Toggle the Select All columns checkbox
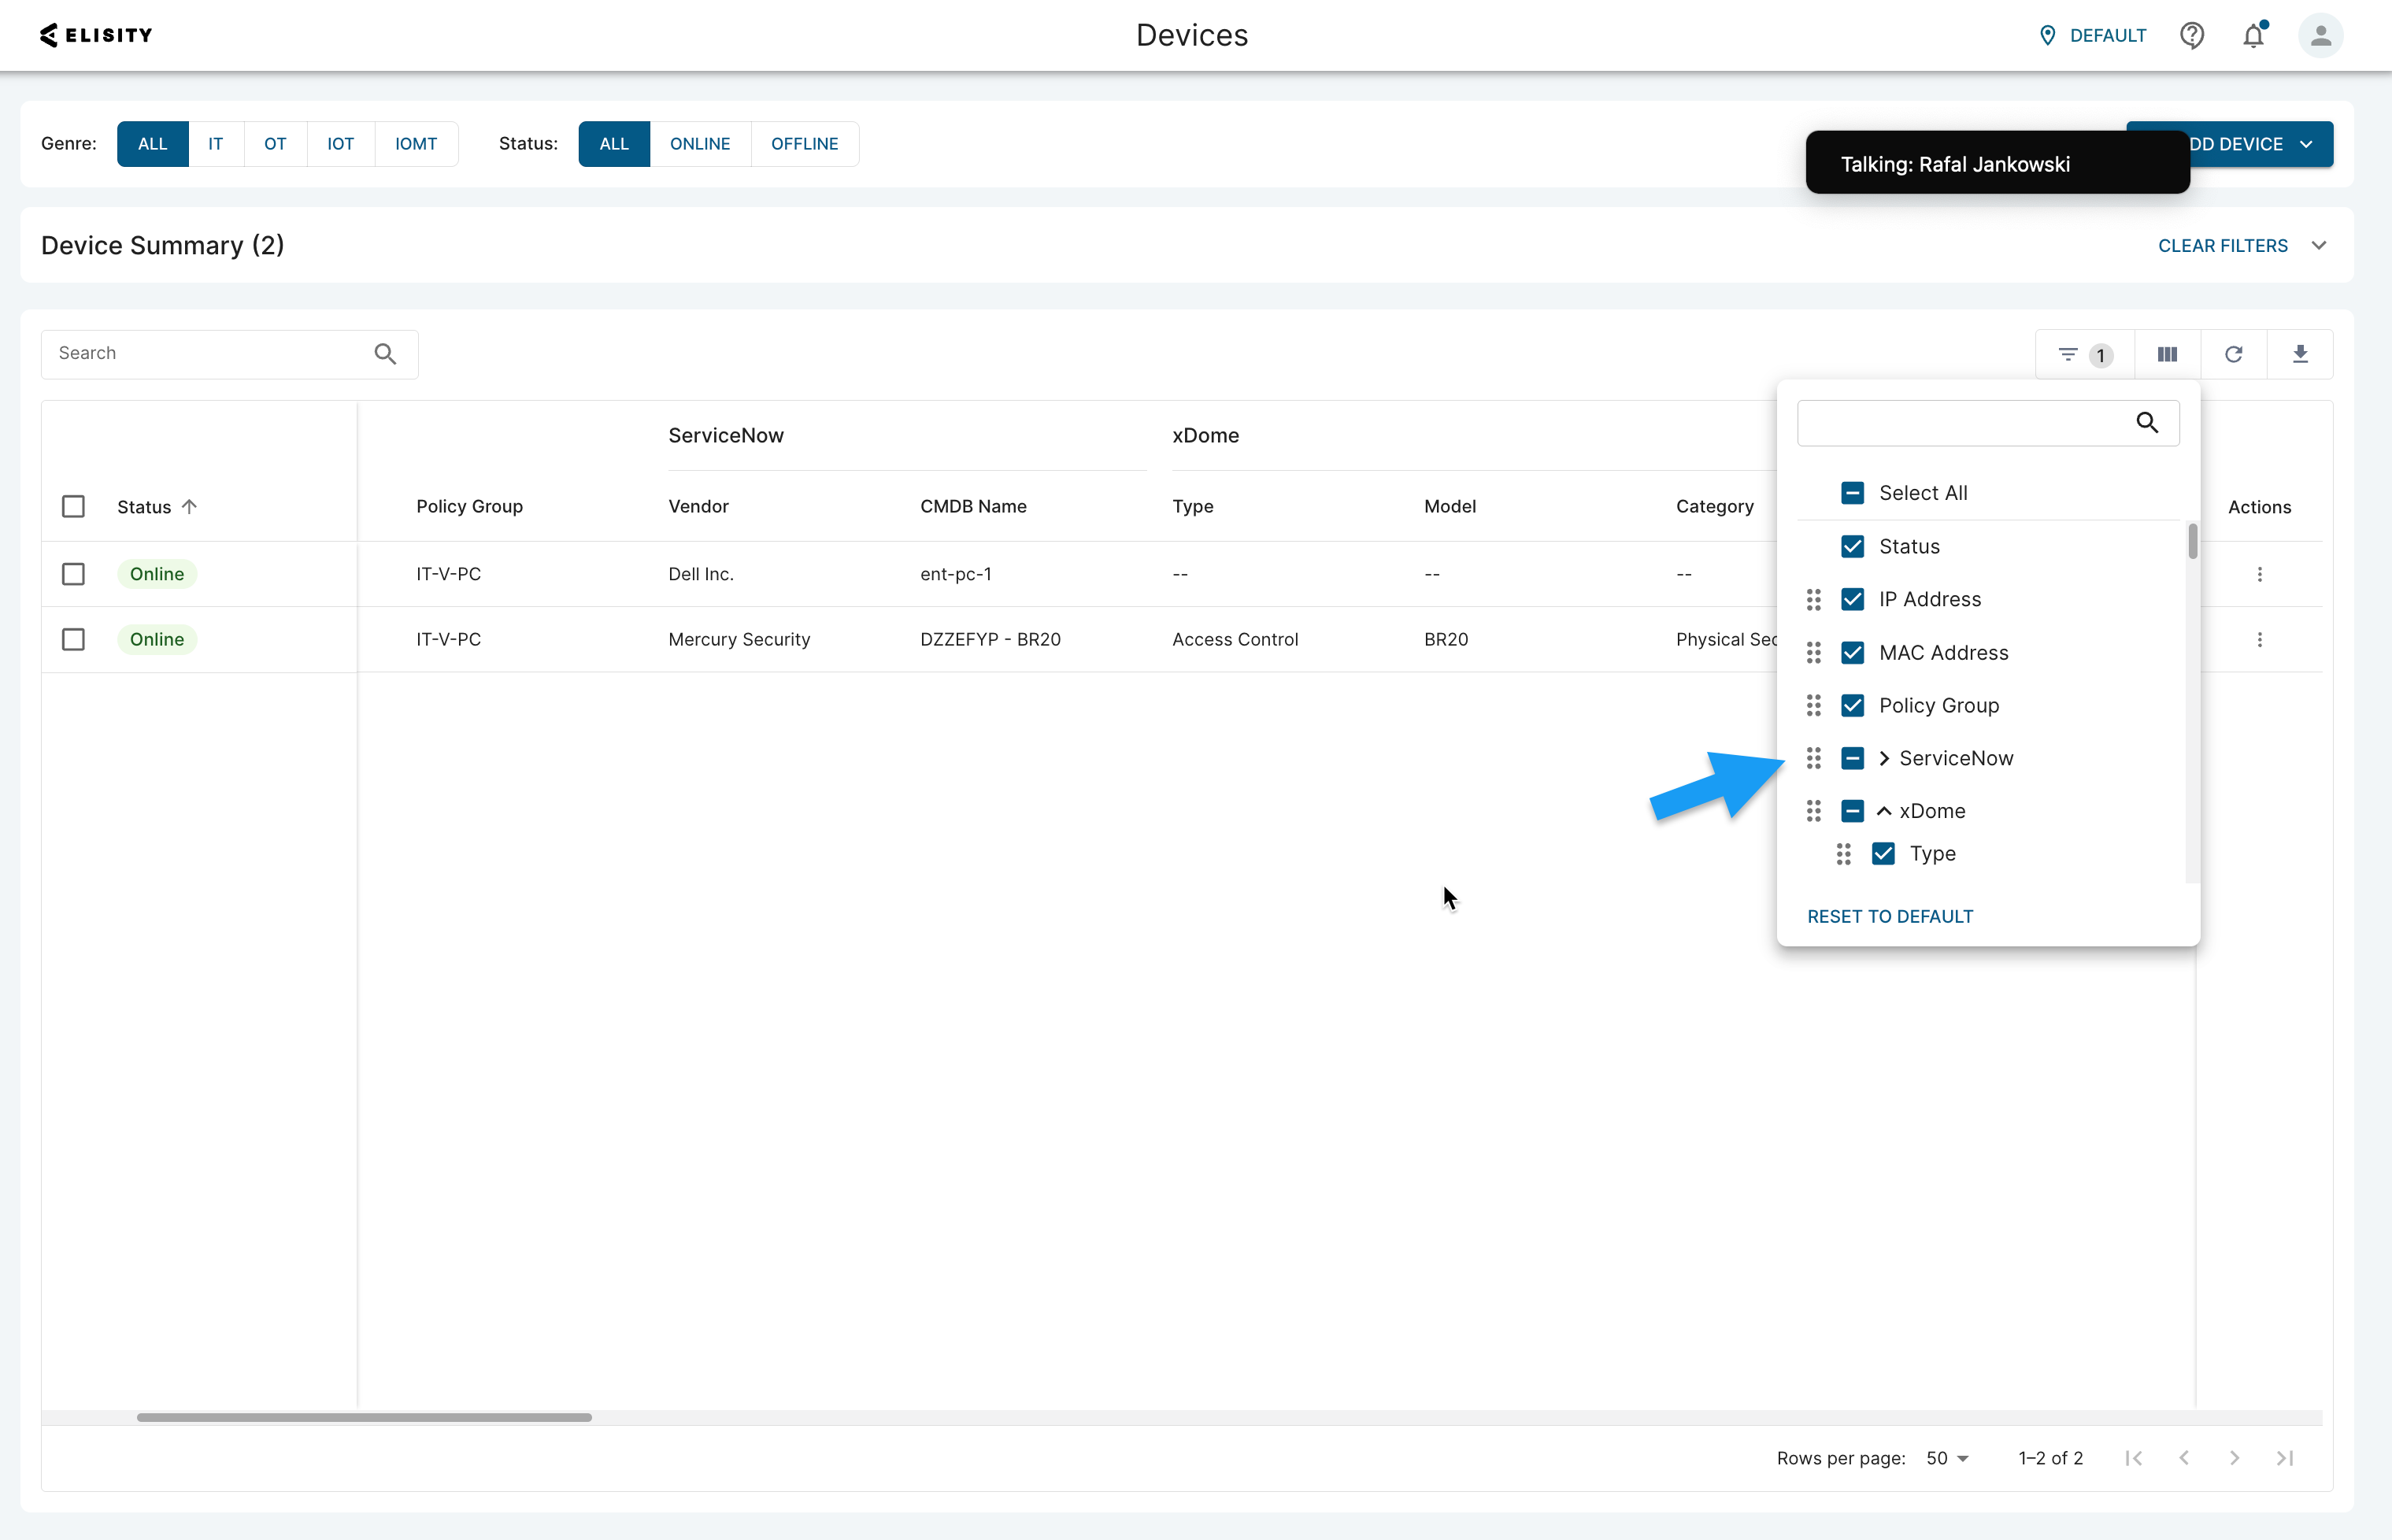The height and width of the screenshot is (1540, 2392). click(1853, 492)
